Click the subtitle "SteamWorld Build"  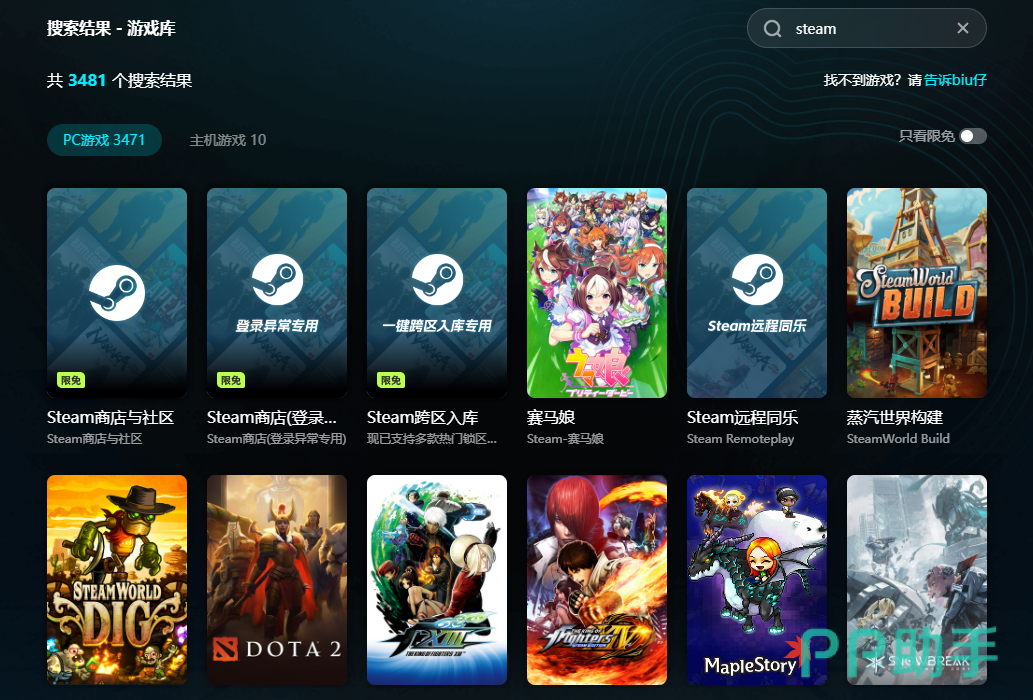click(899, 439)
